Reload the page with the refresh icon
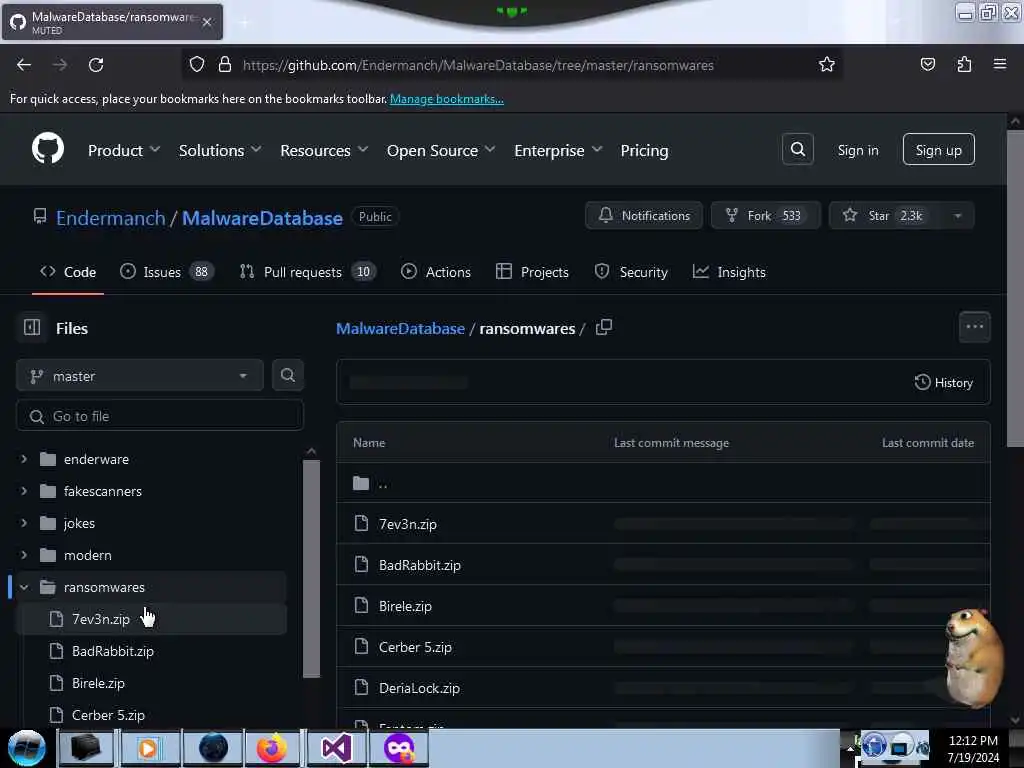Image resolution: width=1024 pixels, height=768 pixels. pyautogui.click(x=96, y=65)
